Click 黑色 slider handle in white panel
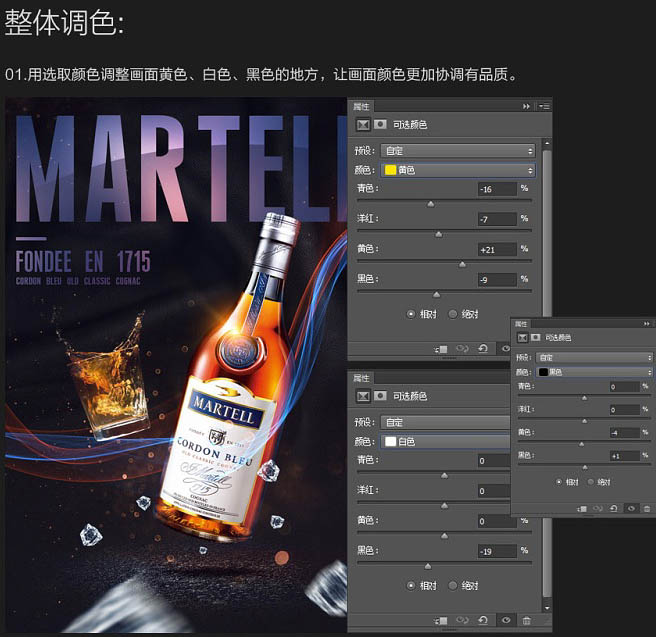Viewport: 656px width, 637px height. coord(428,567)
